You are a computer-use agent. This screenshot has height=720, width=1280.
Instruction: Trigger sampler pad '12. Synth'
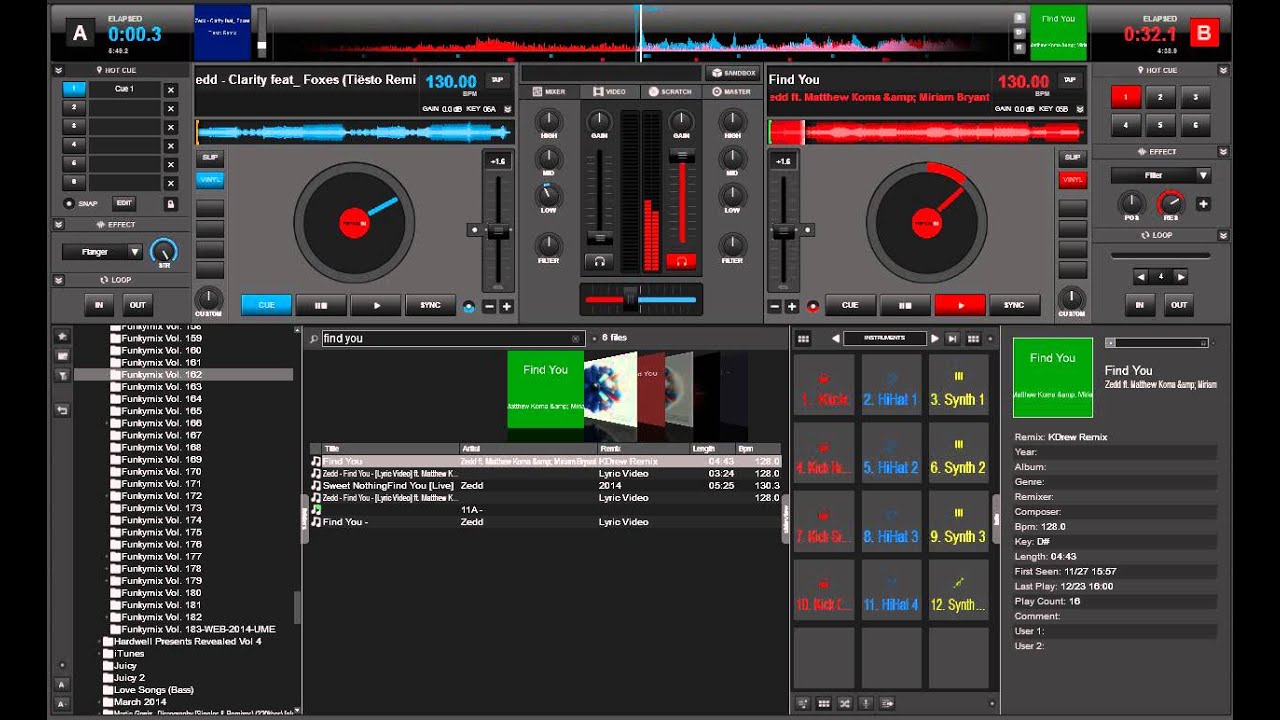tap(958, 590)
